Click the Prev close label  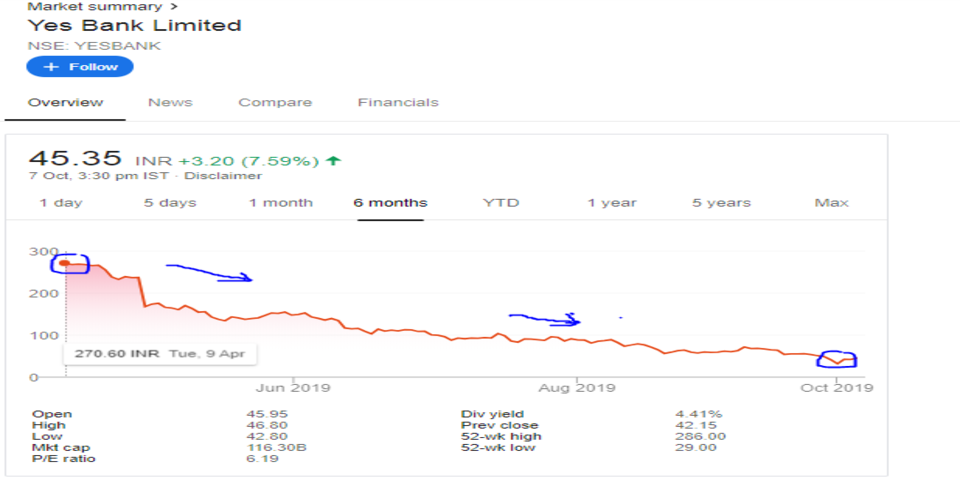click(499, 426)
